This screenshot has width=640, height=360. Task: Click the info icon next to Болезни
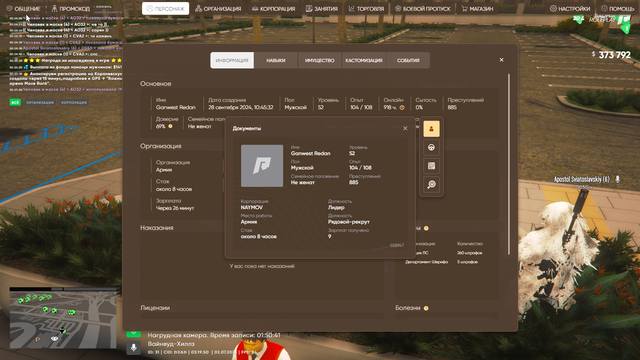pyautogui.click(x=426, y=308)
